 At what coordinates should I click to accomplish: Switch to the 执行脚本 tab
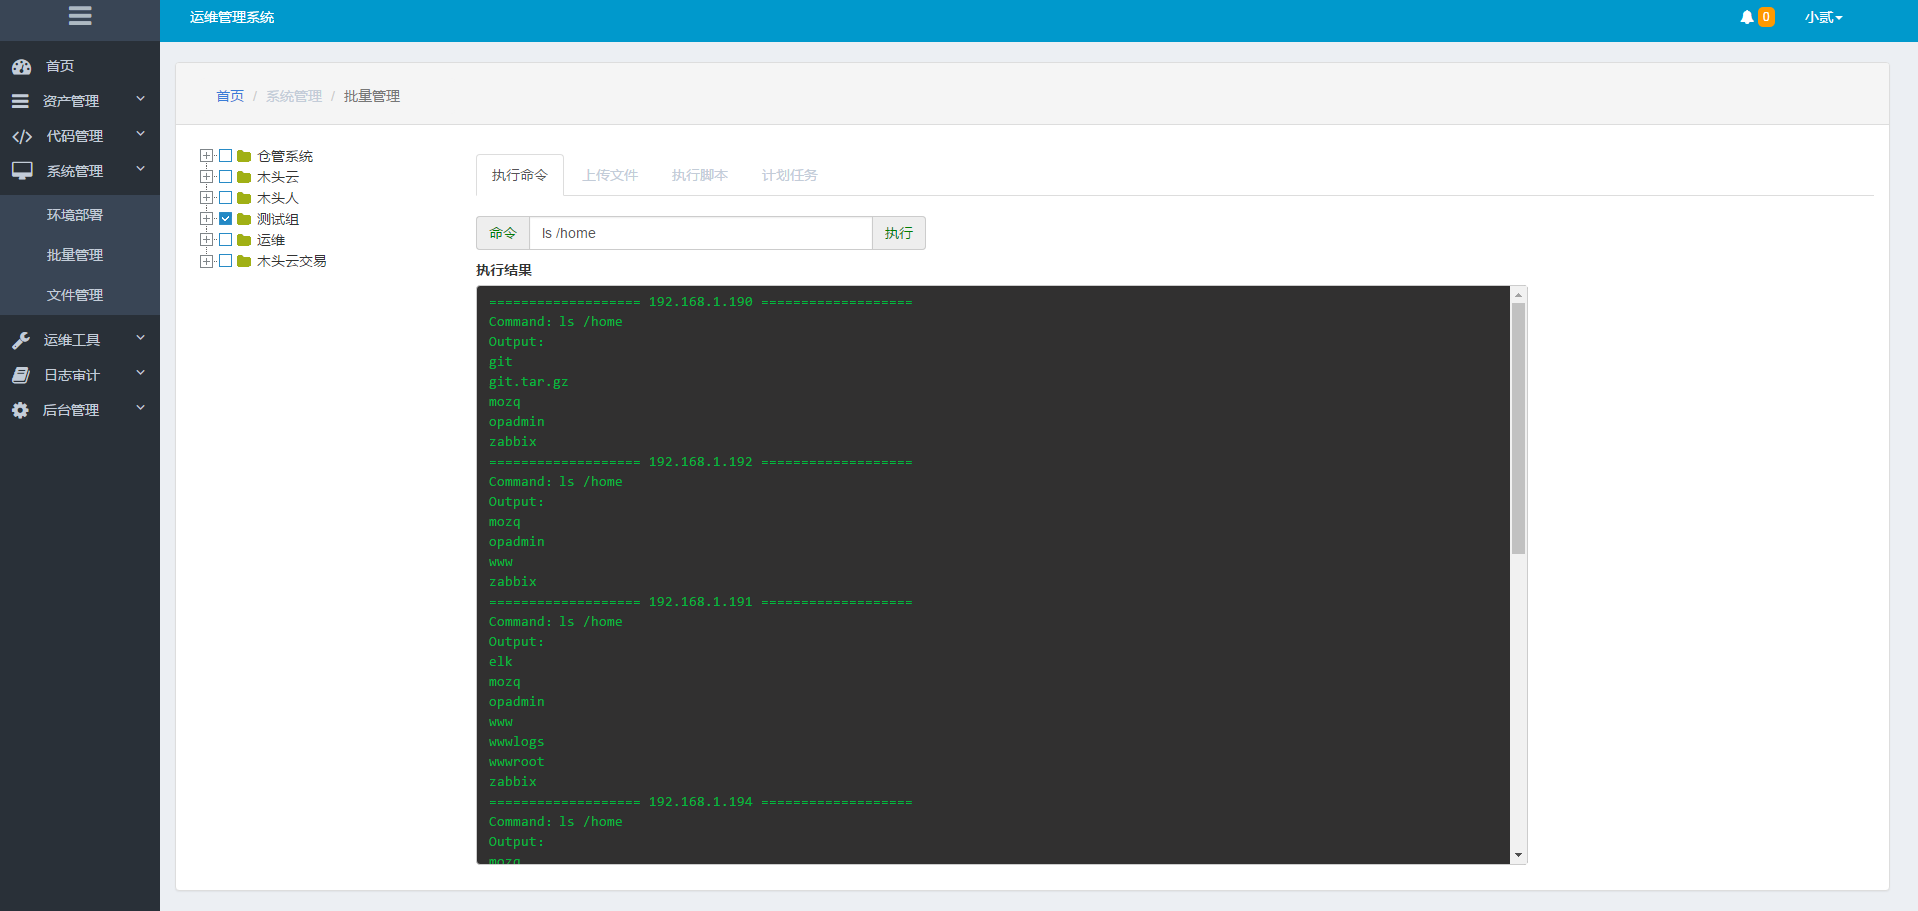point(700,175)
